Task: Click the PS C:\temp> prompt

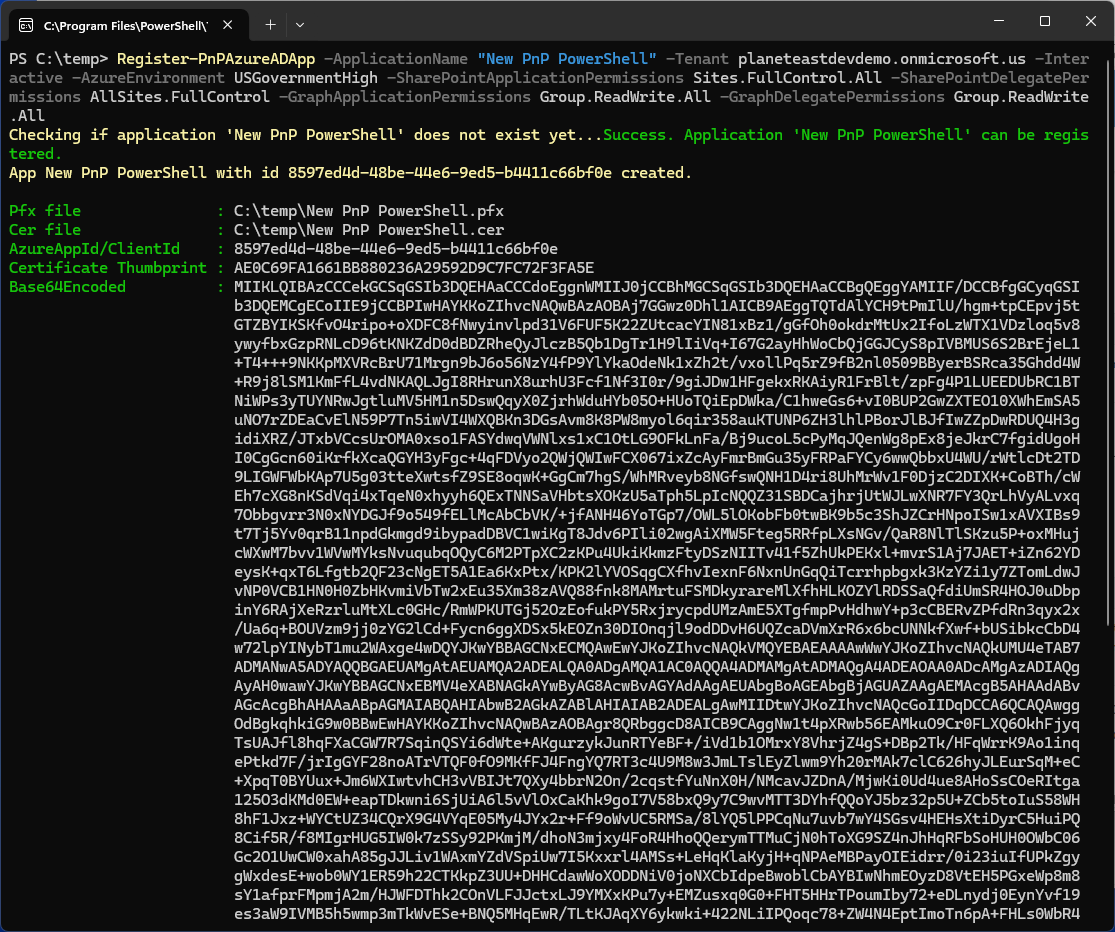Action: click(58, 58)
